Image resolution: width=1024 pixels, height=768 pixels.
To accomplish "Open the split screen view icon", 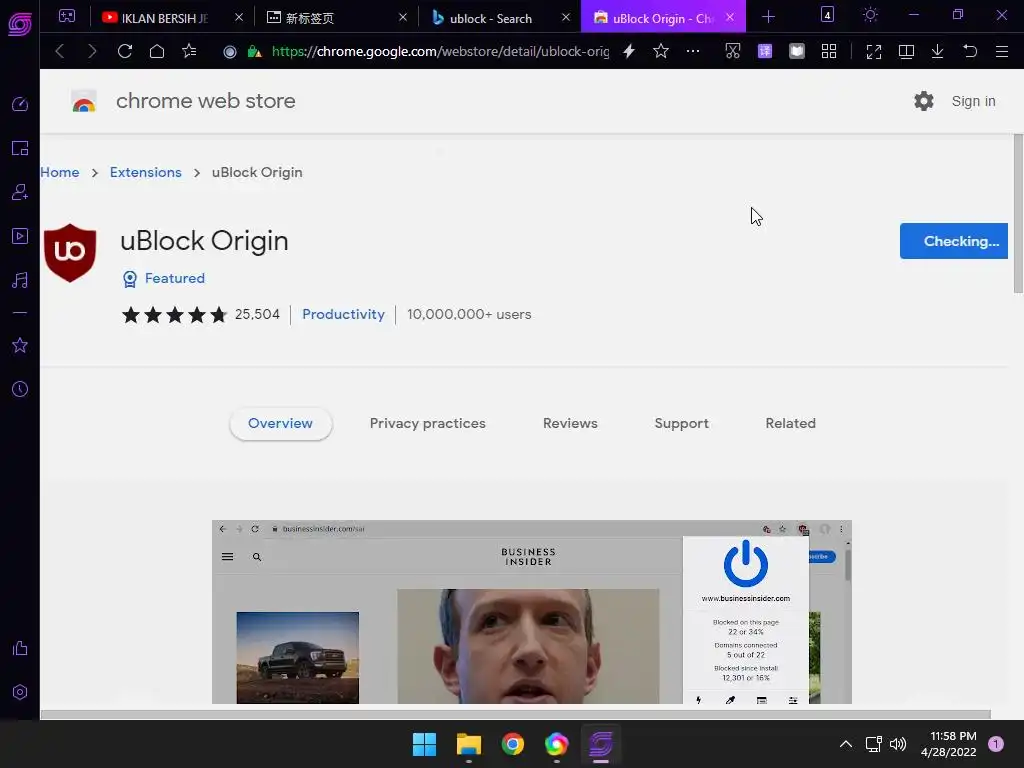I will tap(906, 52).
